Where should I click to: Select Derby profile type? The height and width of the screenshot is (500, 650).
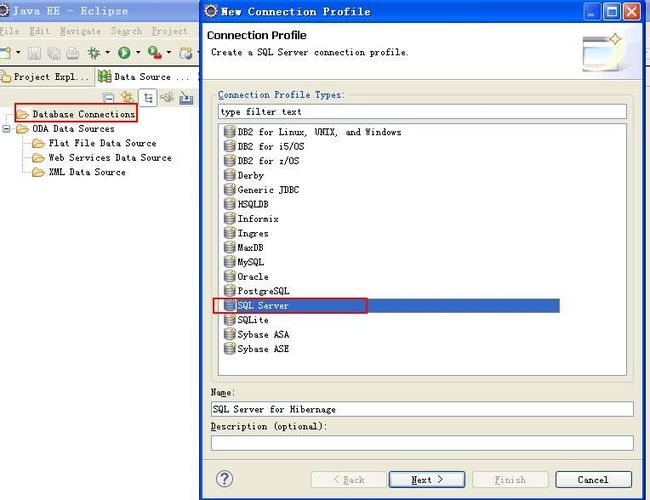coord(244,175)
